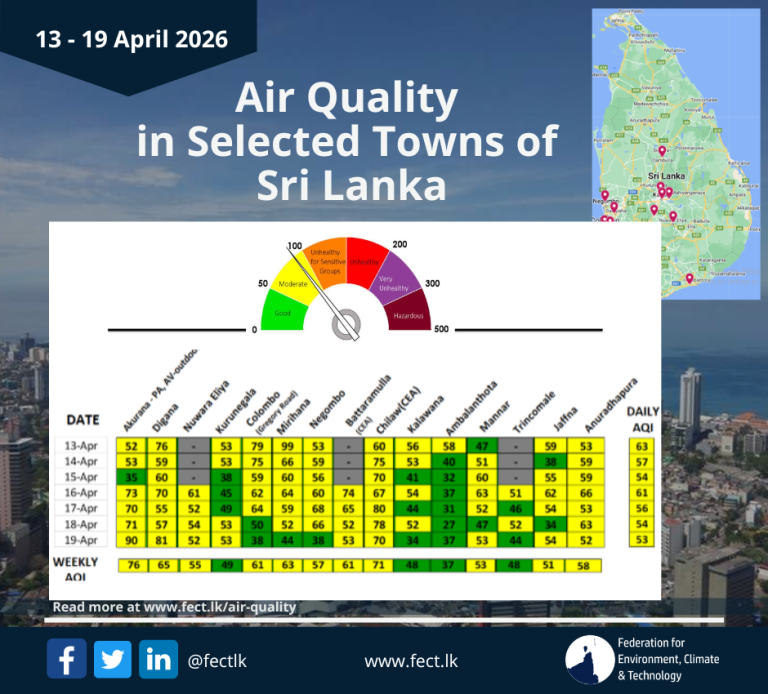Click the Akurana 19-Apr value 90
The image size is (768, 694).
[x=132, y=540]
